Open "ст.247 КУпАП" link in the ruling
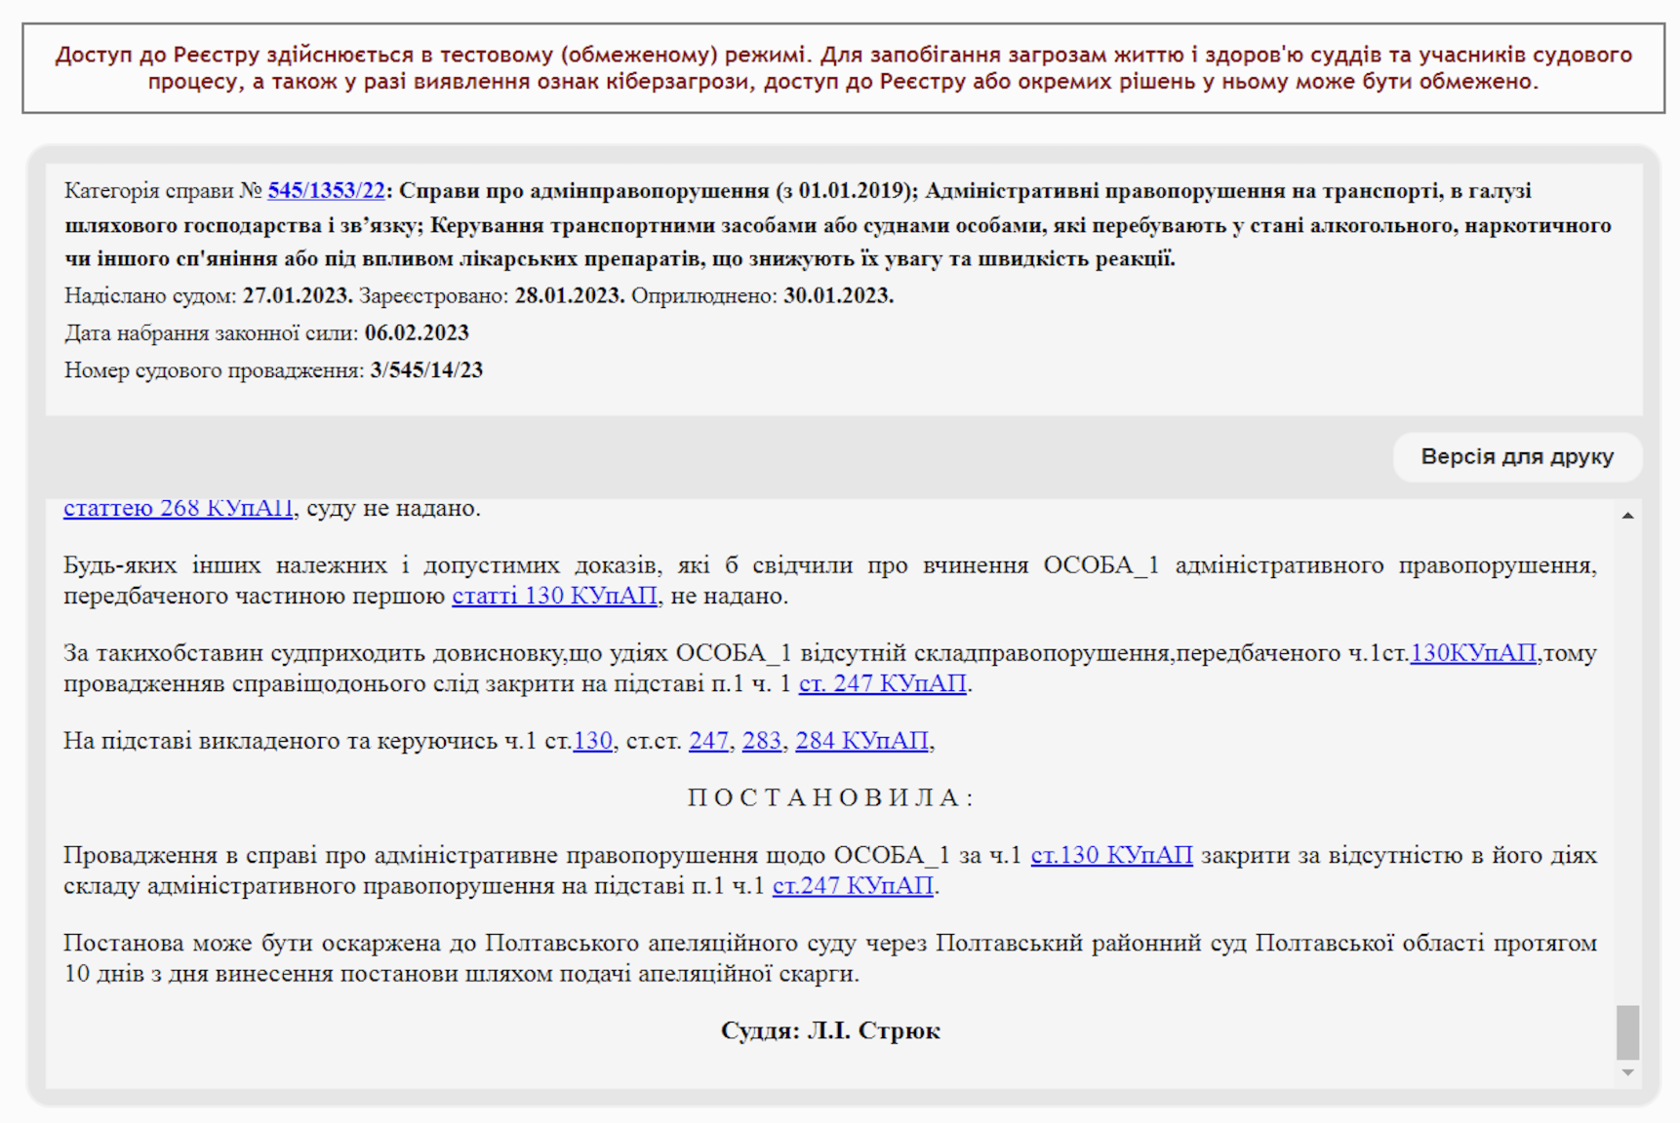Screen dimensions: 1680x1123 [852, 886]
